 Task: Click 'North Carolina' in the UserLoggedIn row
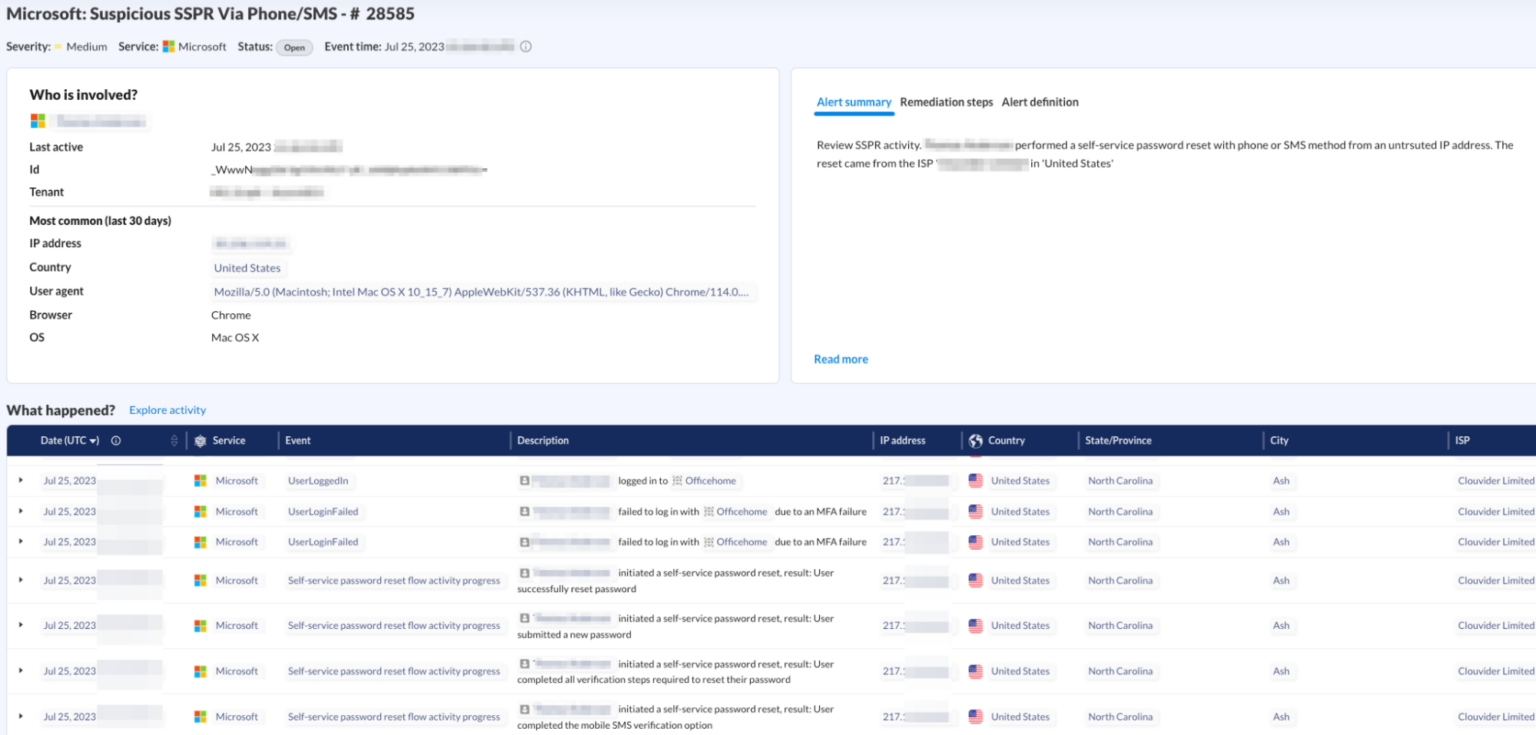[1120, 481]
